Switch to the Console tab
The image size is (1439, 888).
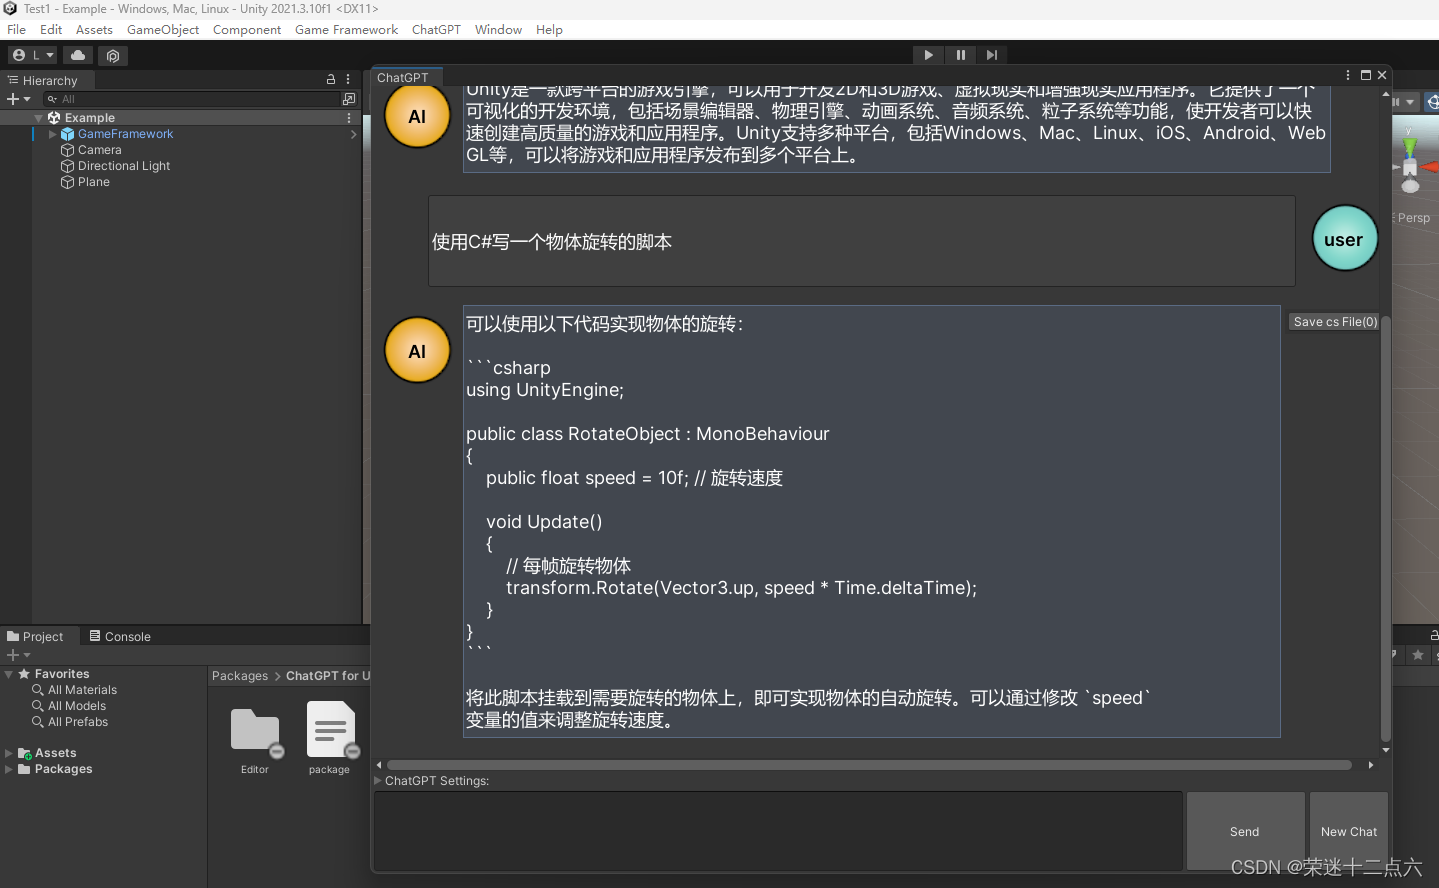pos(120,637)
